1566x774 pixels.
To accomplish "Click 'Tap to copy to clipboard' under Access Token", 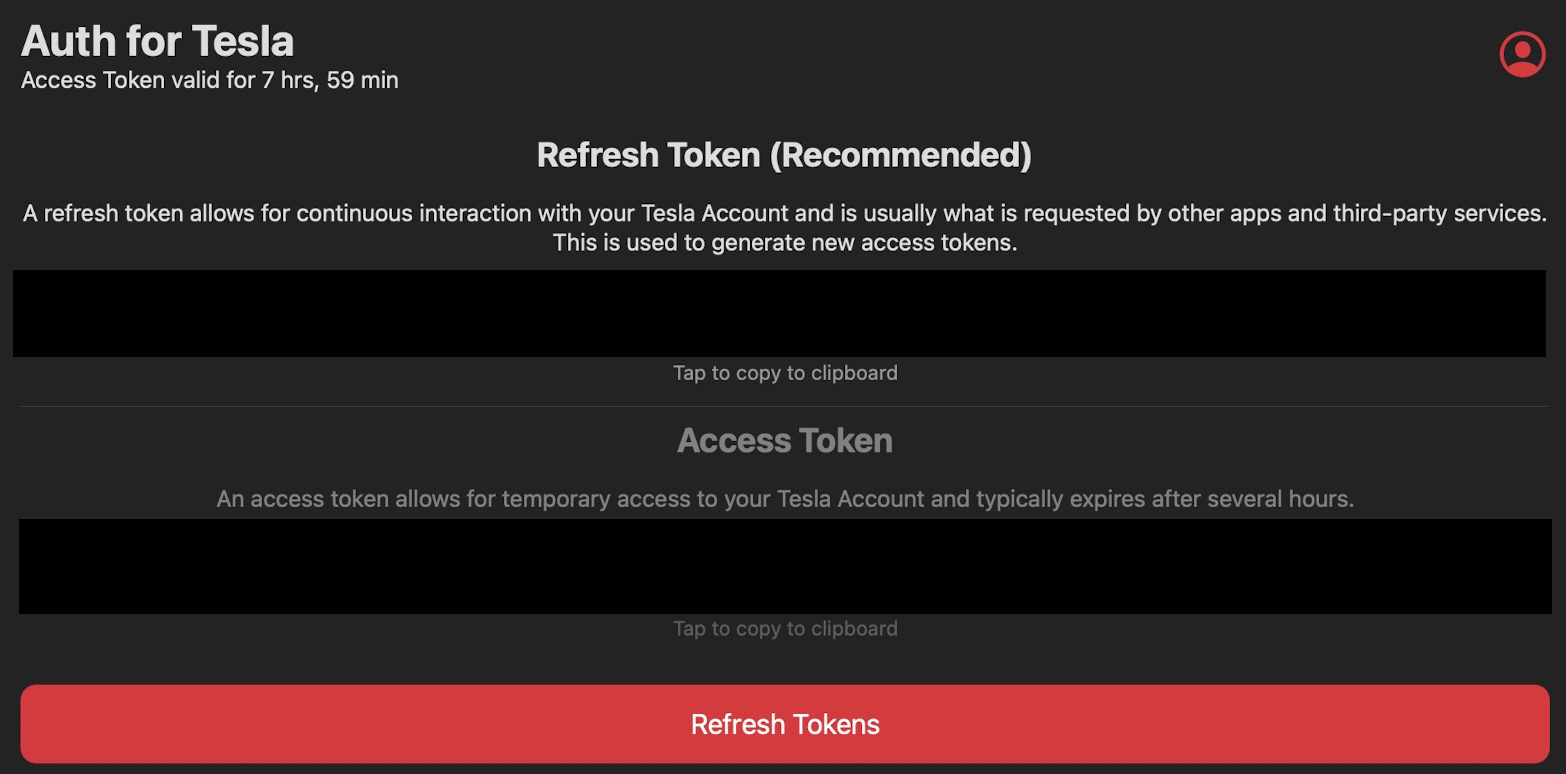I will pyautogui.click(x=783, y=628).
